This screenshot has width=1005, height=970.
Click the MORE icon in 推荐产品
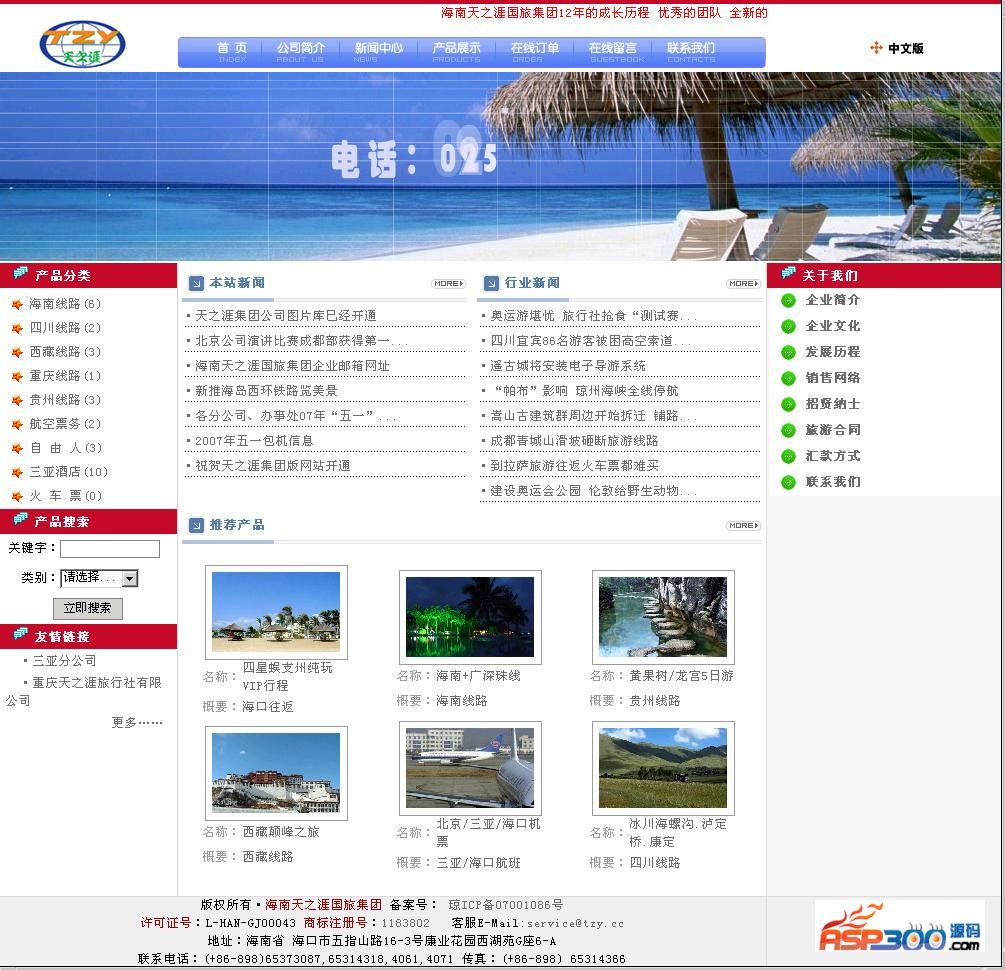point(743,525)
